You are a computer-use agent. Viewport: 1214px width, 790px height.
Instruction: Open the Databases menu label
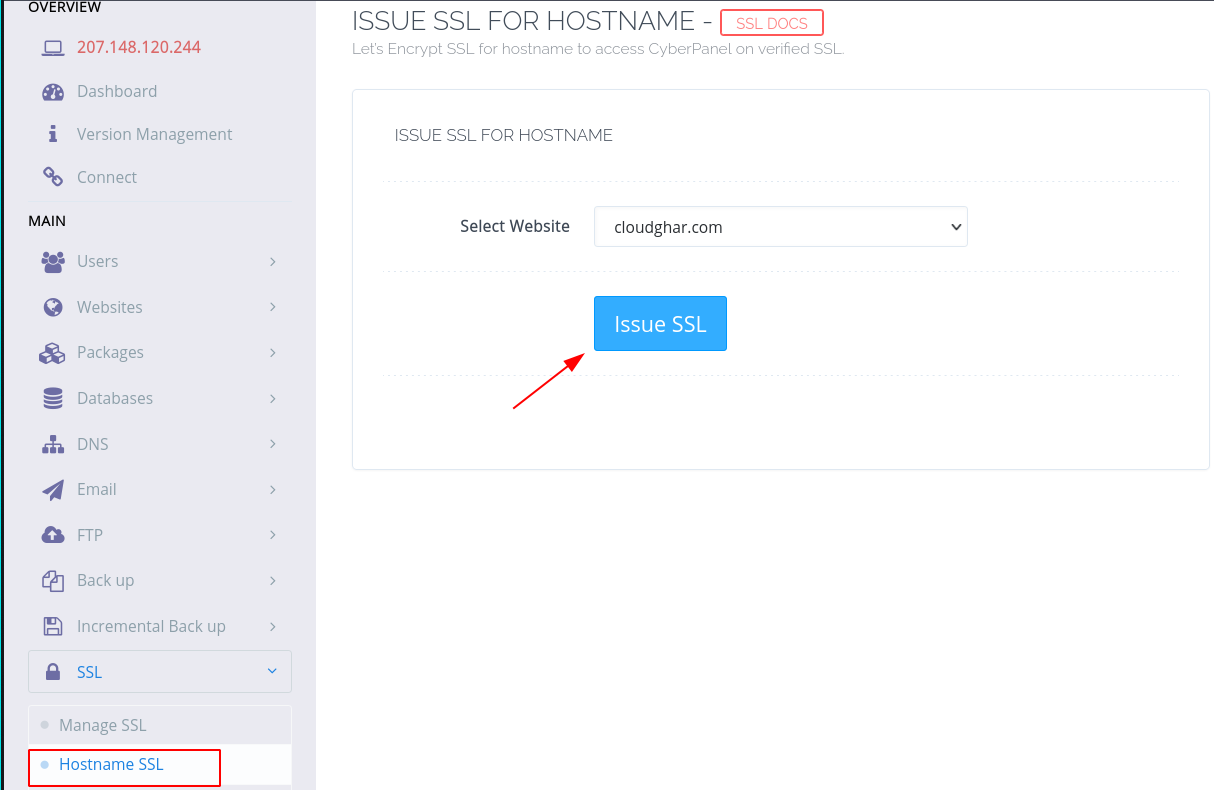pos(115,398)
